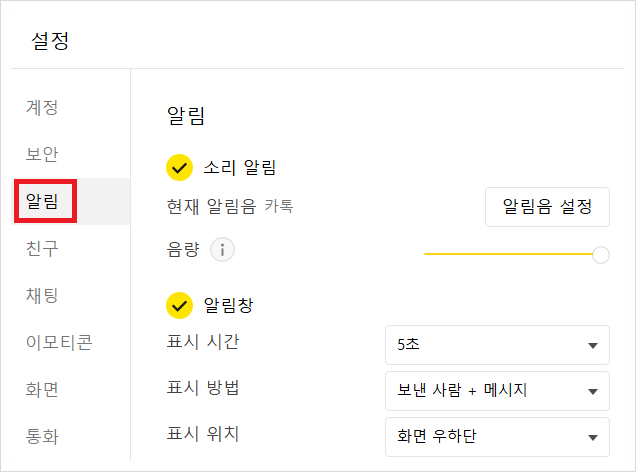Switch to the 화면 tab
The image size is (636, 472).
click(42, 389)
